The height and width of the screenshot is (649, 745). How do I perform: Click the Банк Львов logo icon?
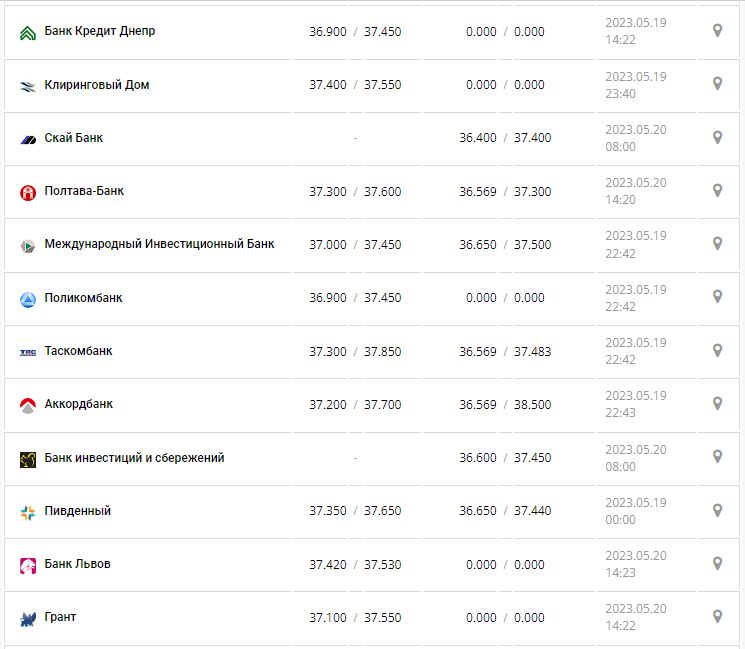click(28, 565)
